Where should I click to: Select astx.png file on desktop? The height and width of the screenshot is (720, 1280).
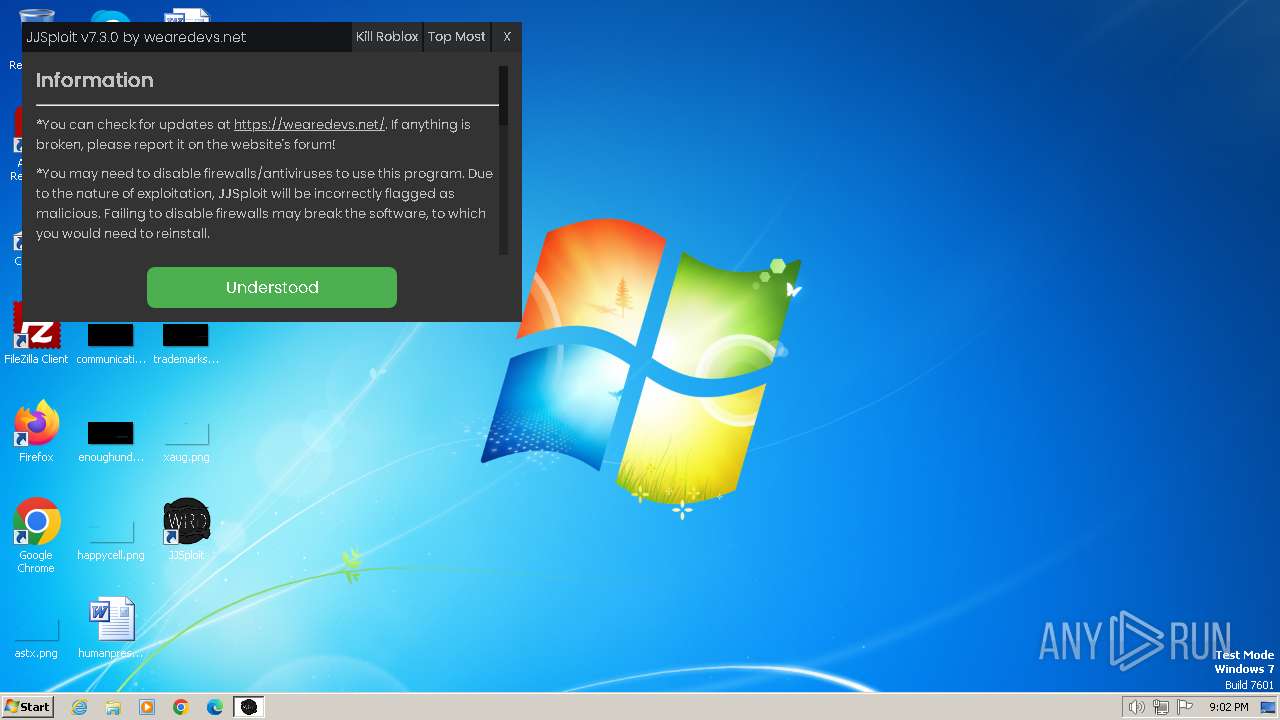point(36,638)
